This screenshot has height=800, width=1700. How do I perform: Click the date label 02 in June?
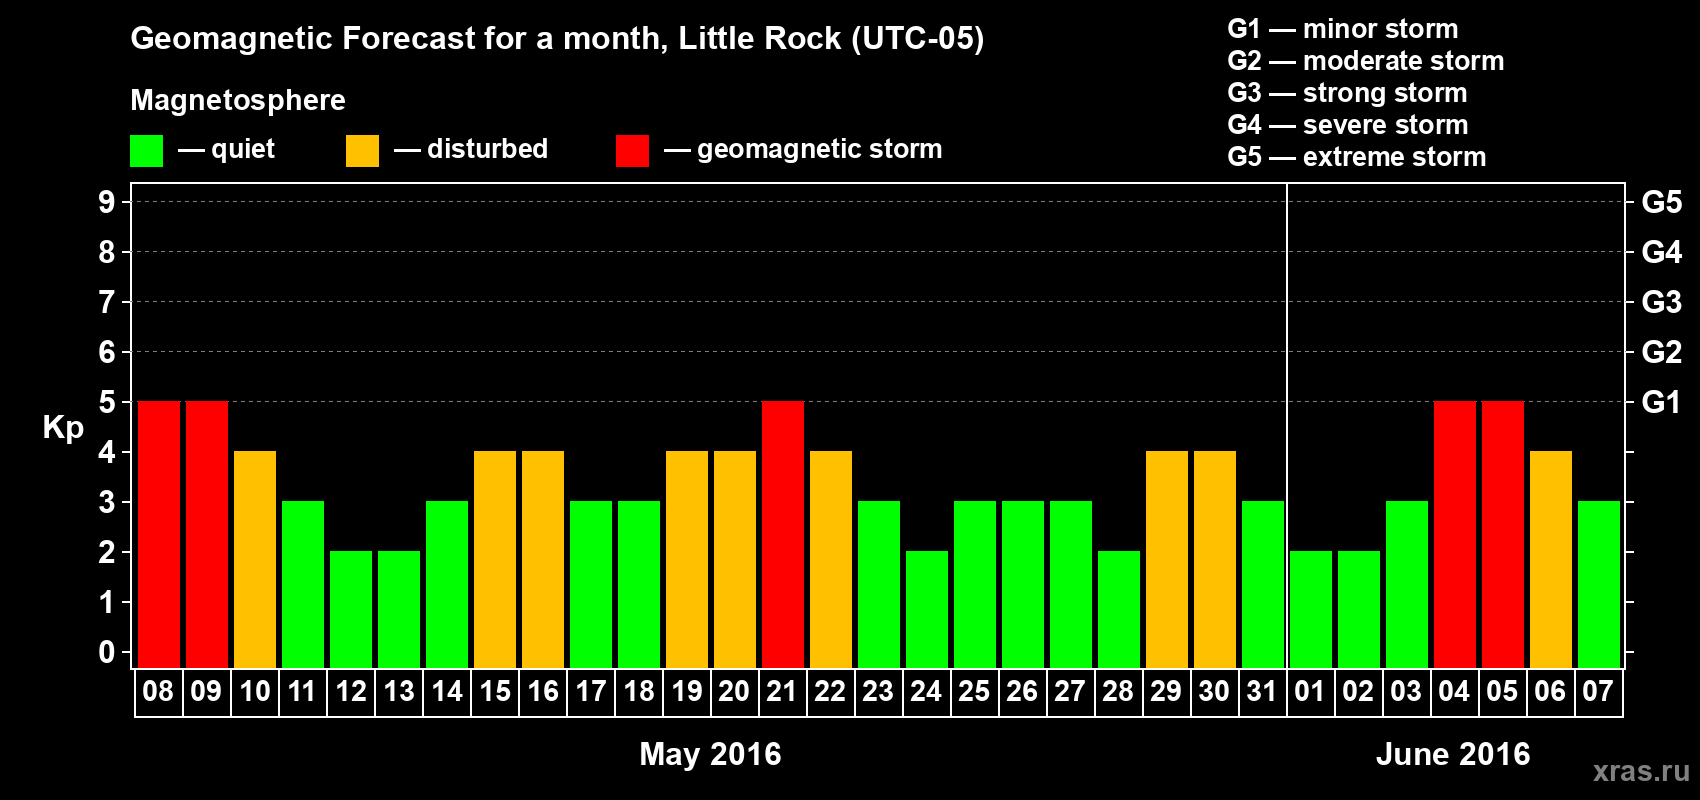pos(1358,692)
